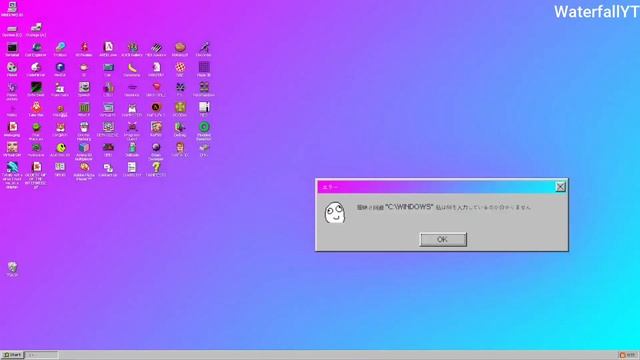Viewport: 640px width, 360px height.
Task: Open the Arena 93 Multiplayer cube icon
Action: tap(84, 147)
